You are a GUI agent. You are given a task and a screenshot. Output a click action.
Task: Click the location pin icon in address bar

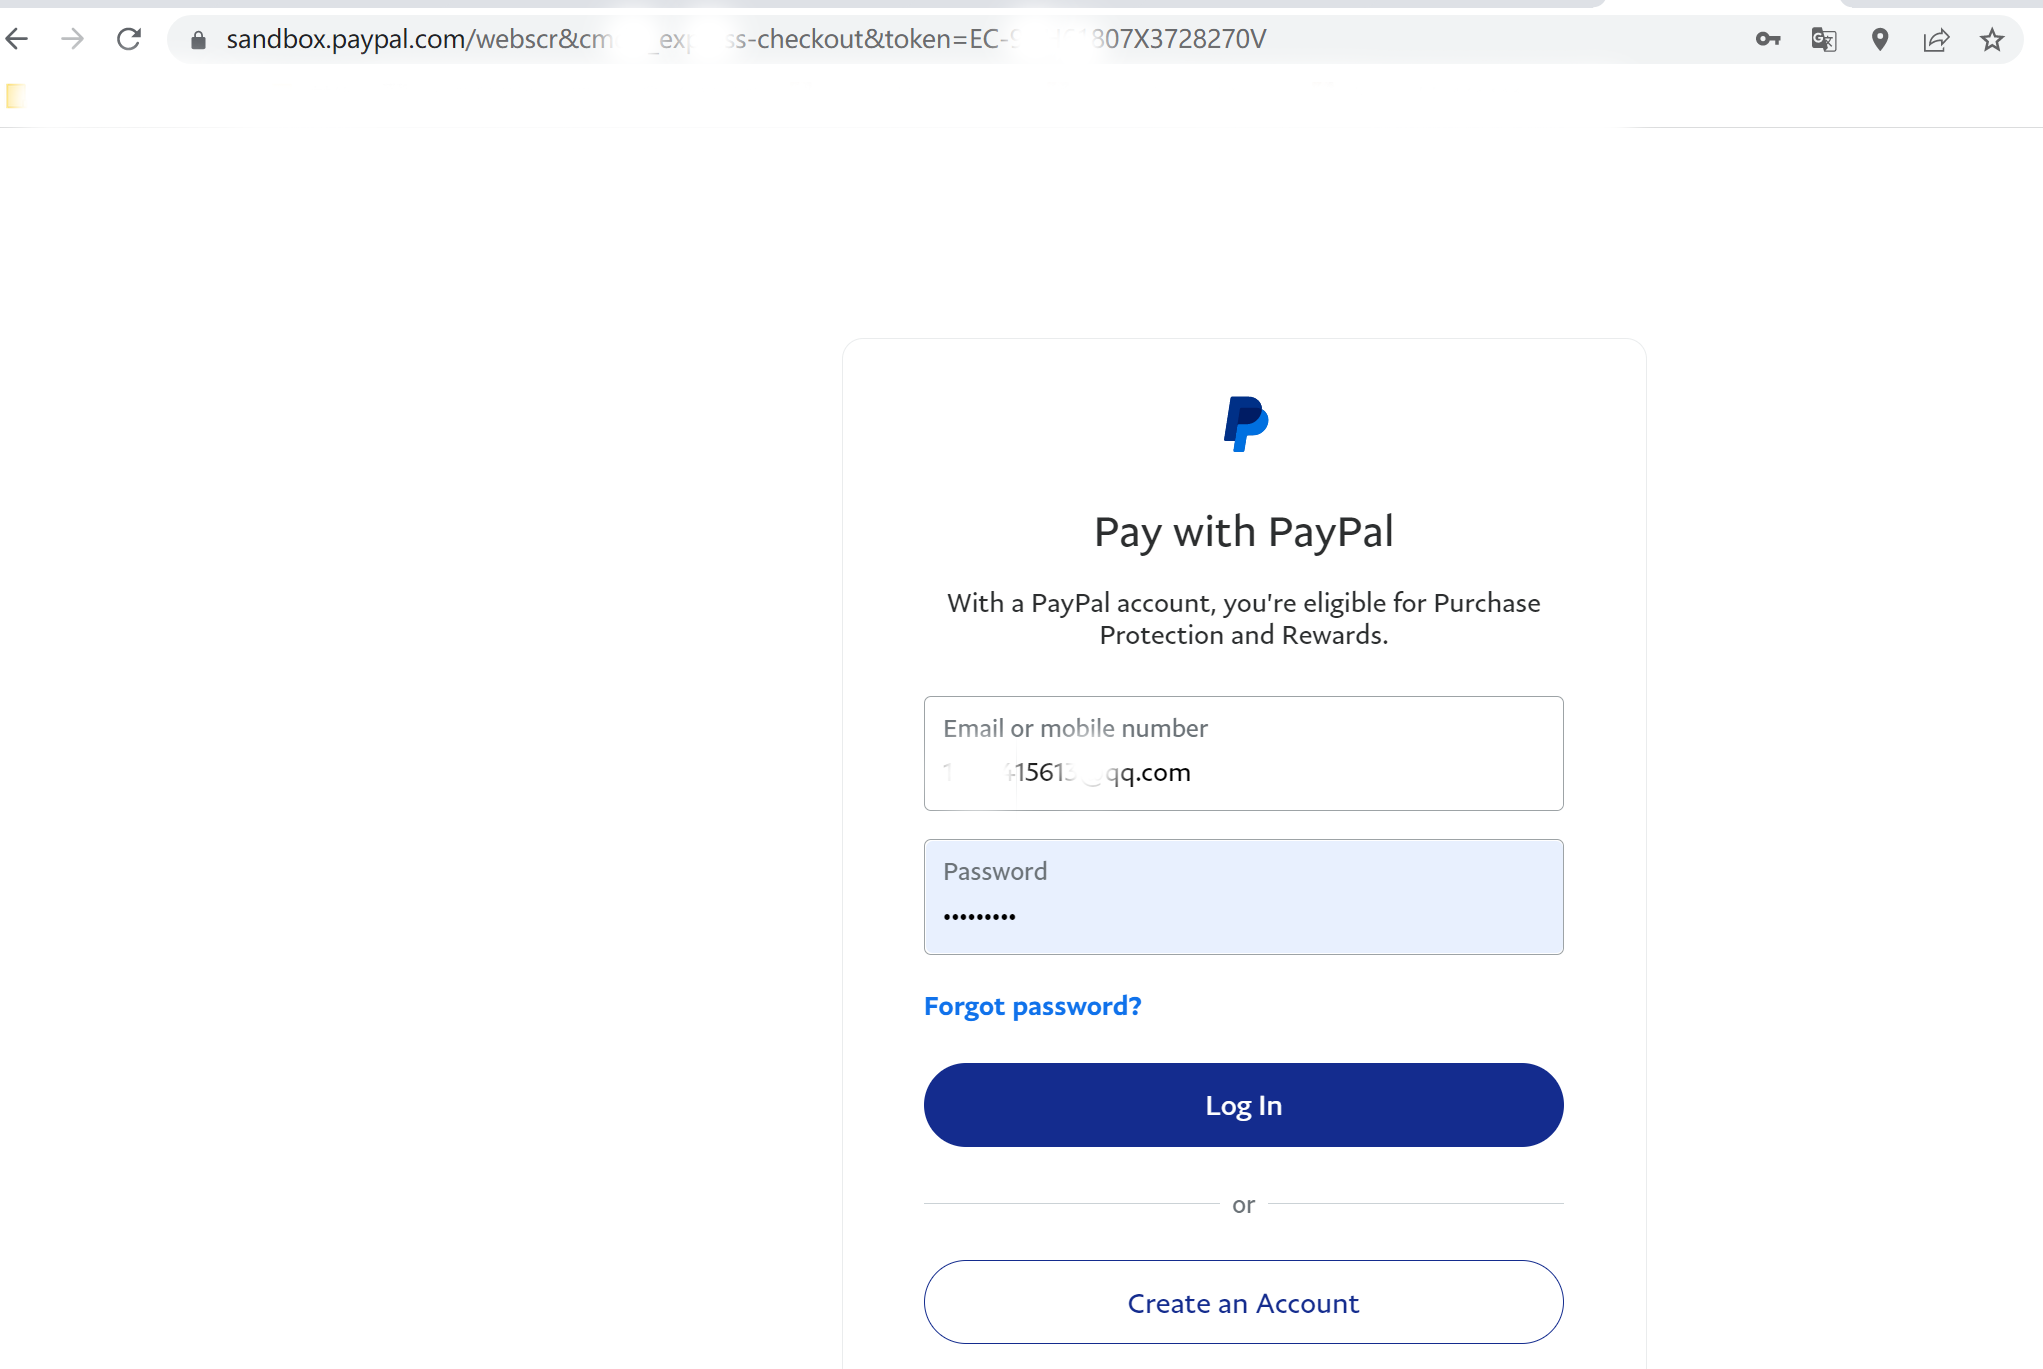(1880, 40)
